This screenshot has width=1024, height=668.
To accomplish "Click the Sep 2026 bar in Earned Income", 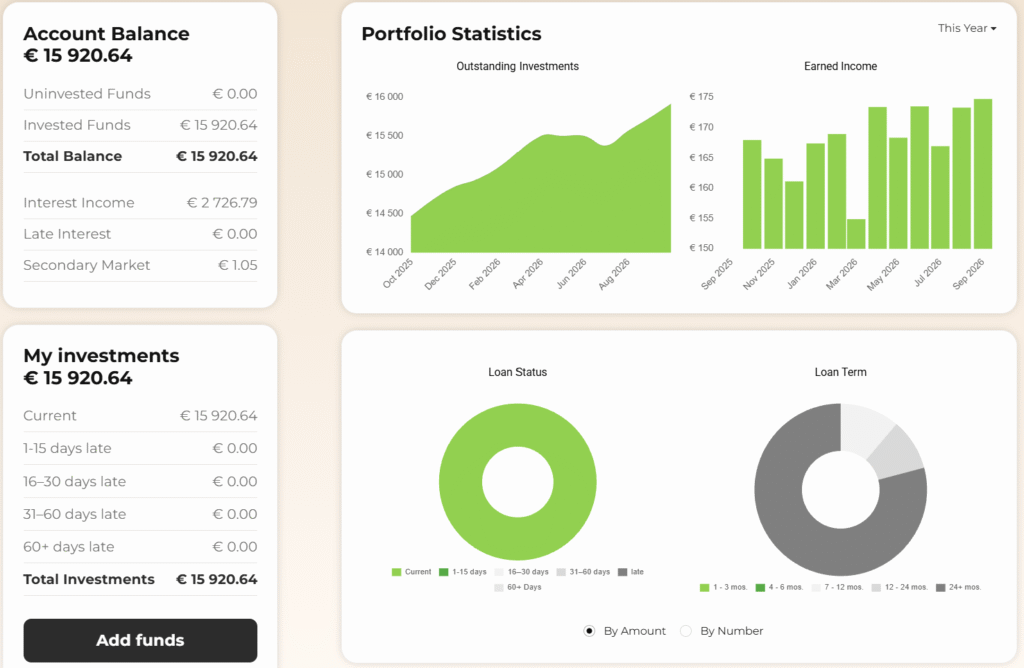I will click(983, 174).
